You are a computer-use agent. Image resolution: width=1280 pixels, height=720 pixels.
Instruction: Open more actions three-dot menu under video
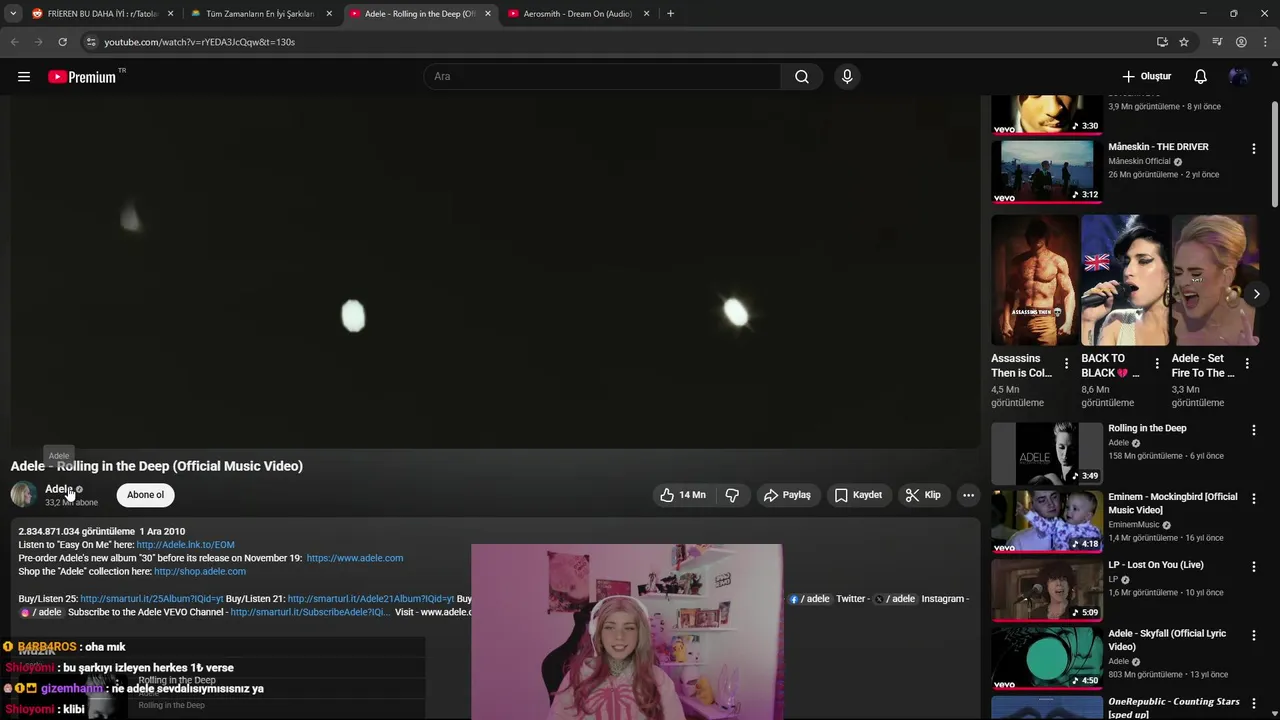[968, 495]
